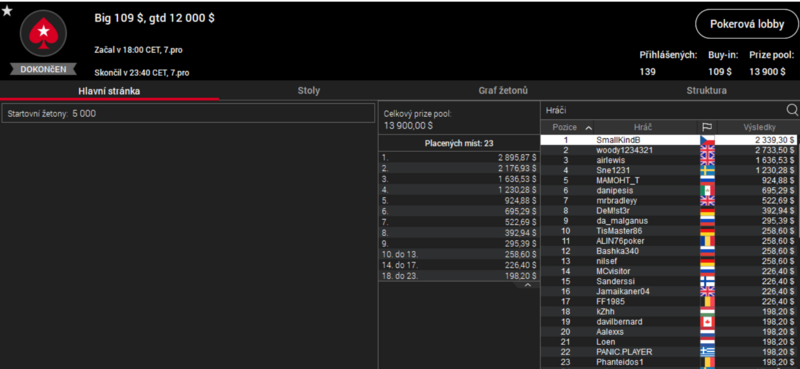Click the Swedish flag beside Sne1231
This screenshot has height=369, width=800.
pos(707,170)
